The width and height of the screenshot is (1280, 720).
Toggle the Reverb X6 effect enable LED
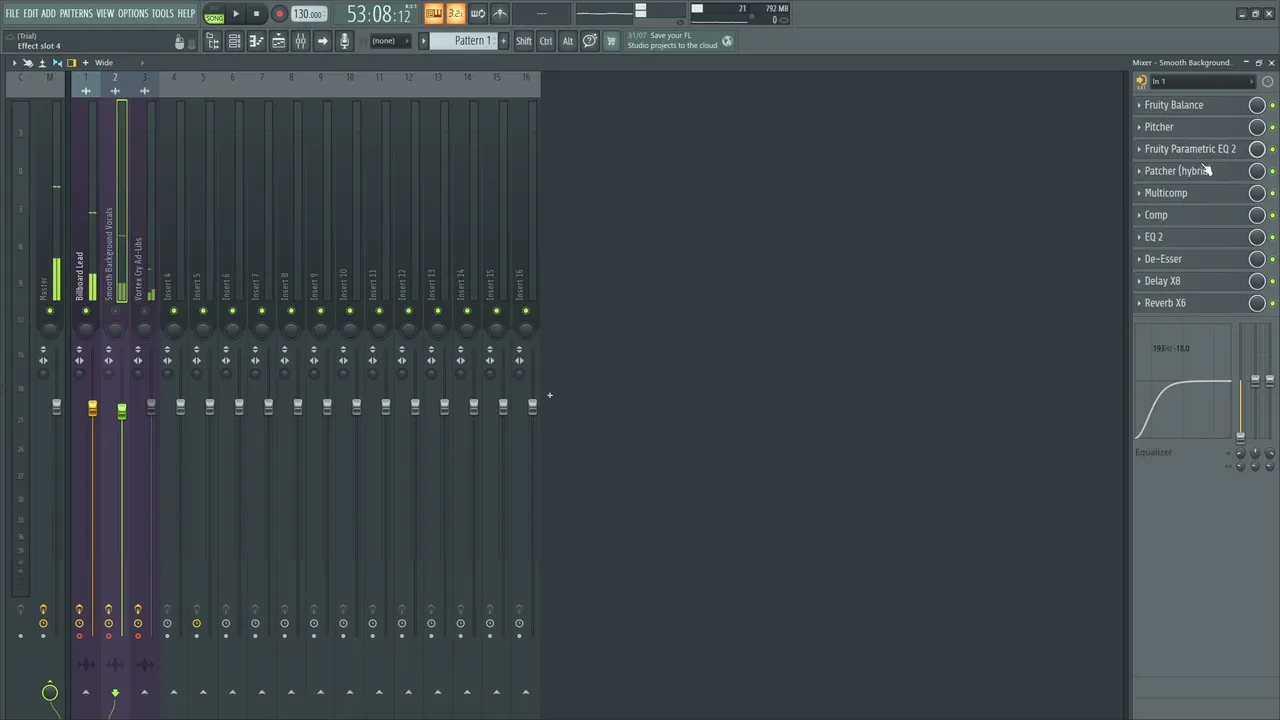pos(1272,303)
